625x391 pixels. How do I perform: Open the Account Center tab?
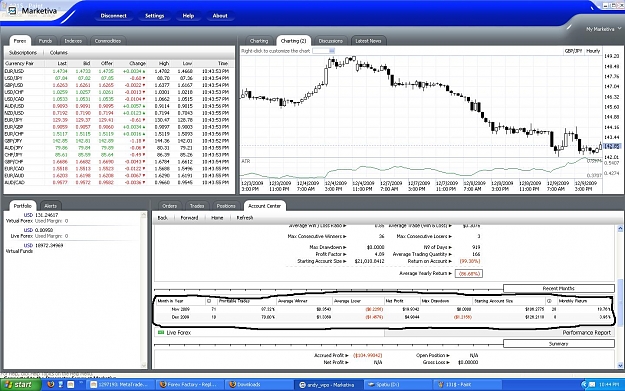(265, 206)
